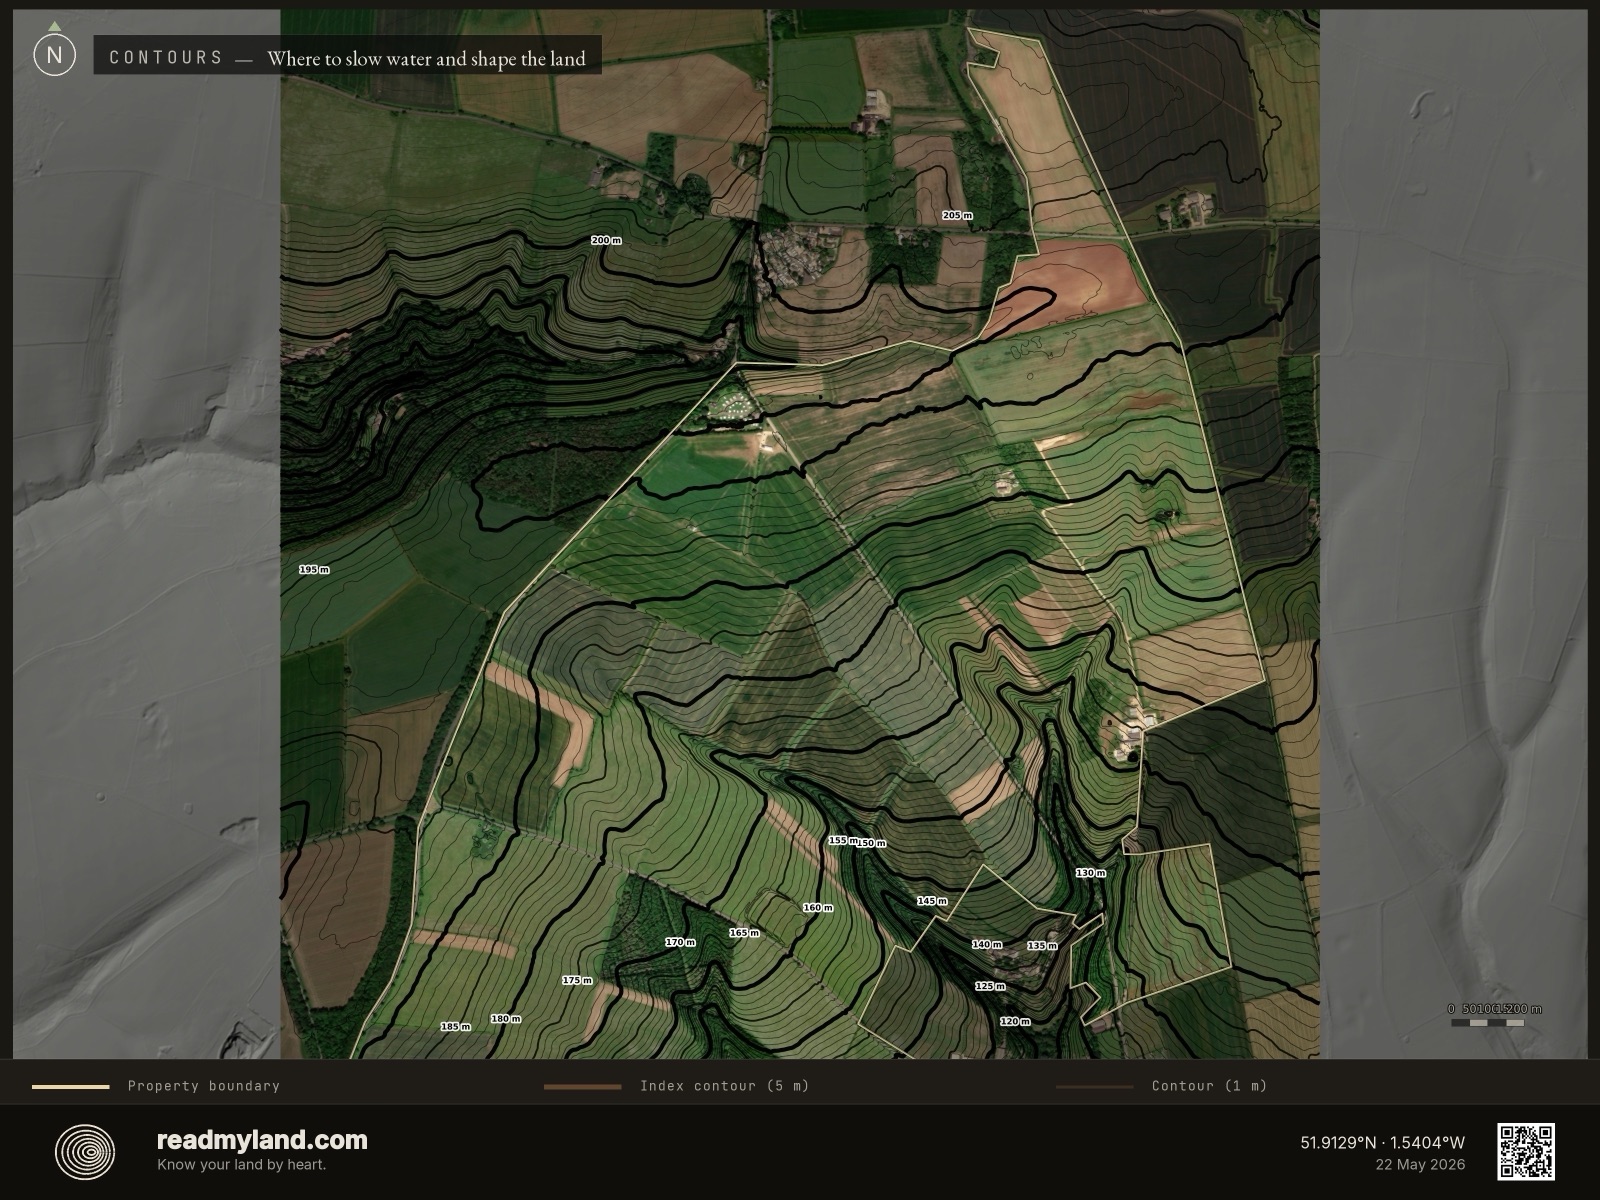
Task: Click the coordinates 51.9129°N · 1.5404°W
Action: pyautogui.click(x=1383, y=1142)
